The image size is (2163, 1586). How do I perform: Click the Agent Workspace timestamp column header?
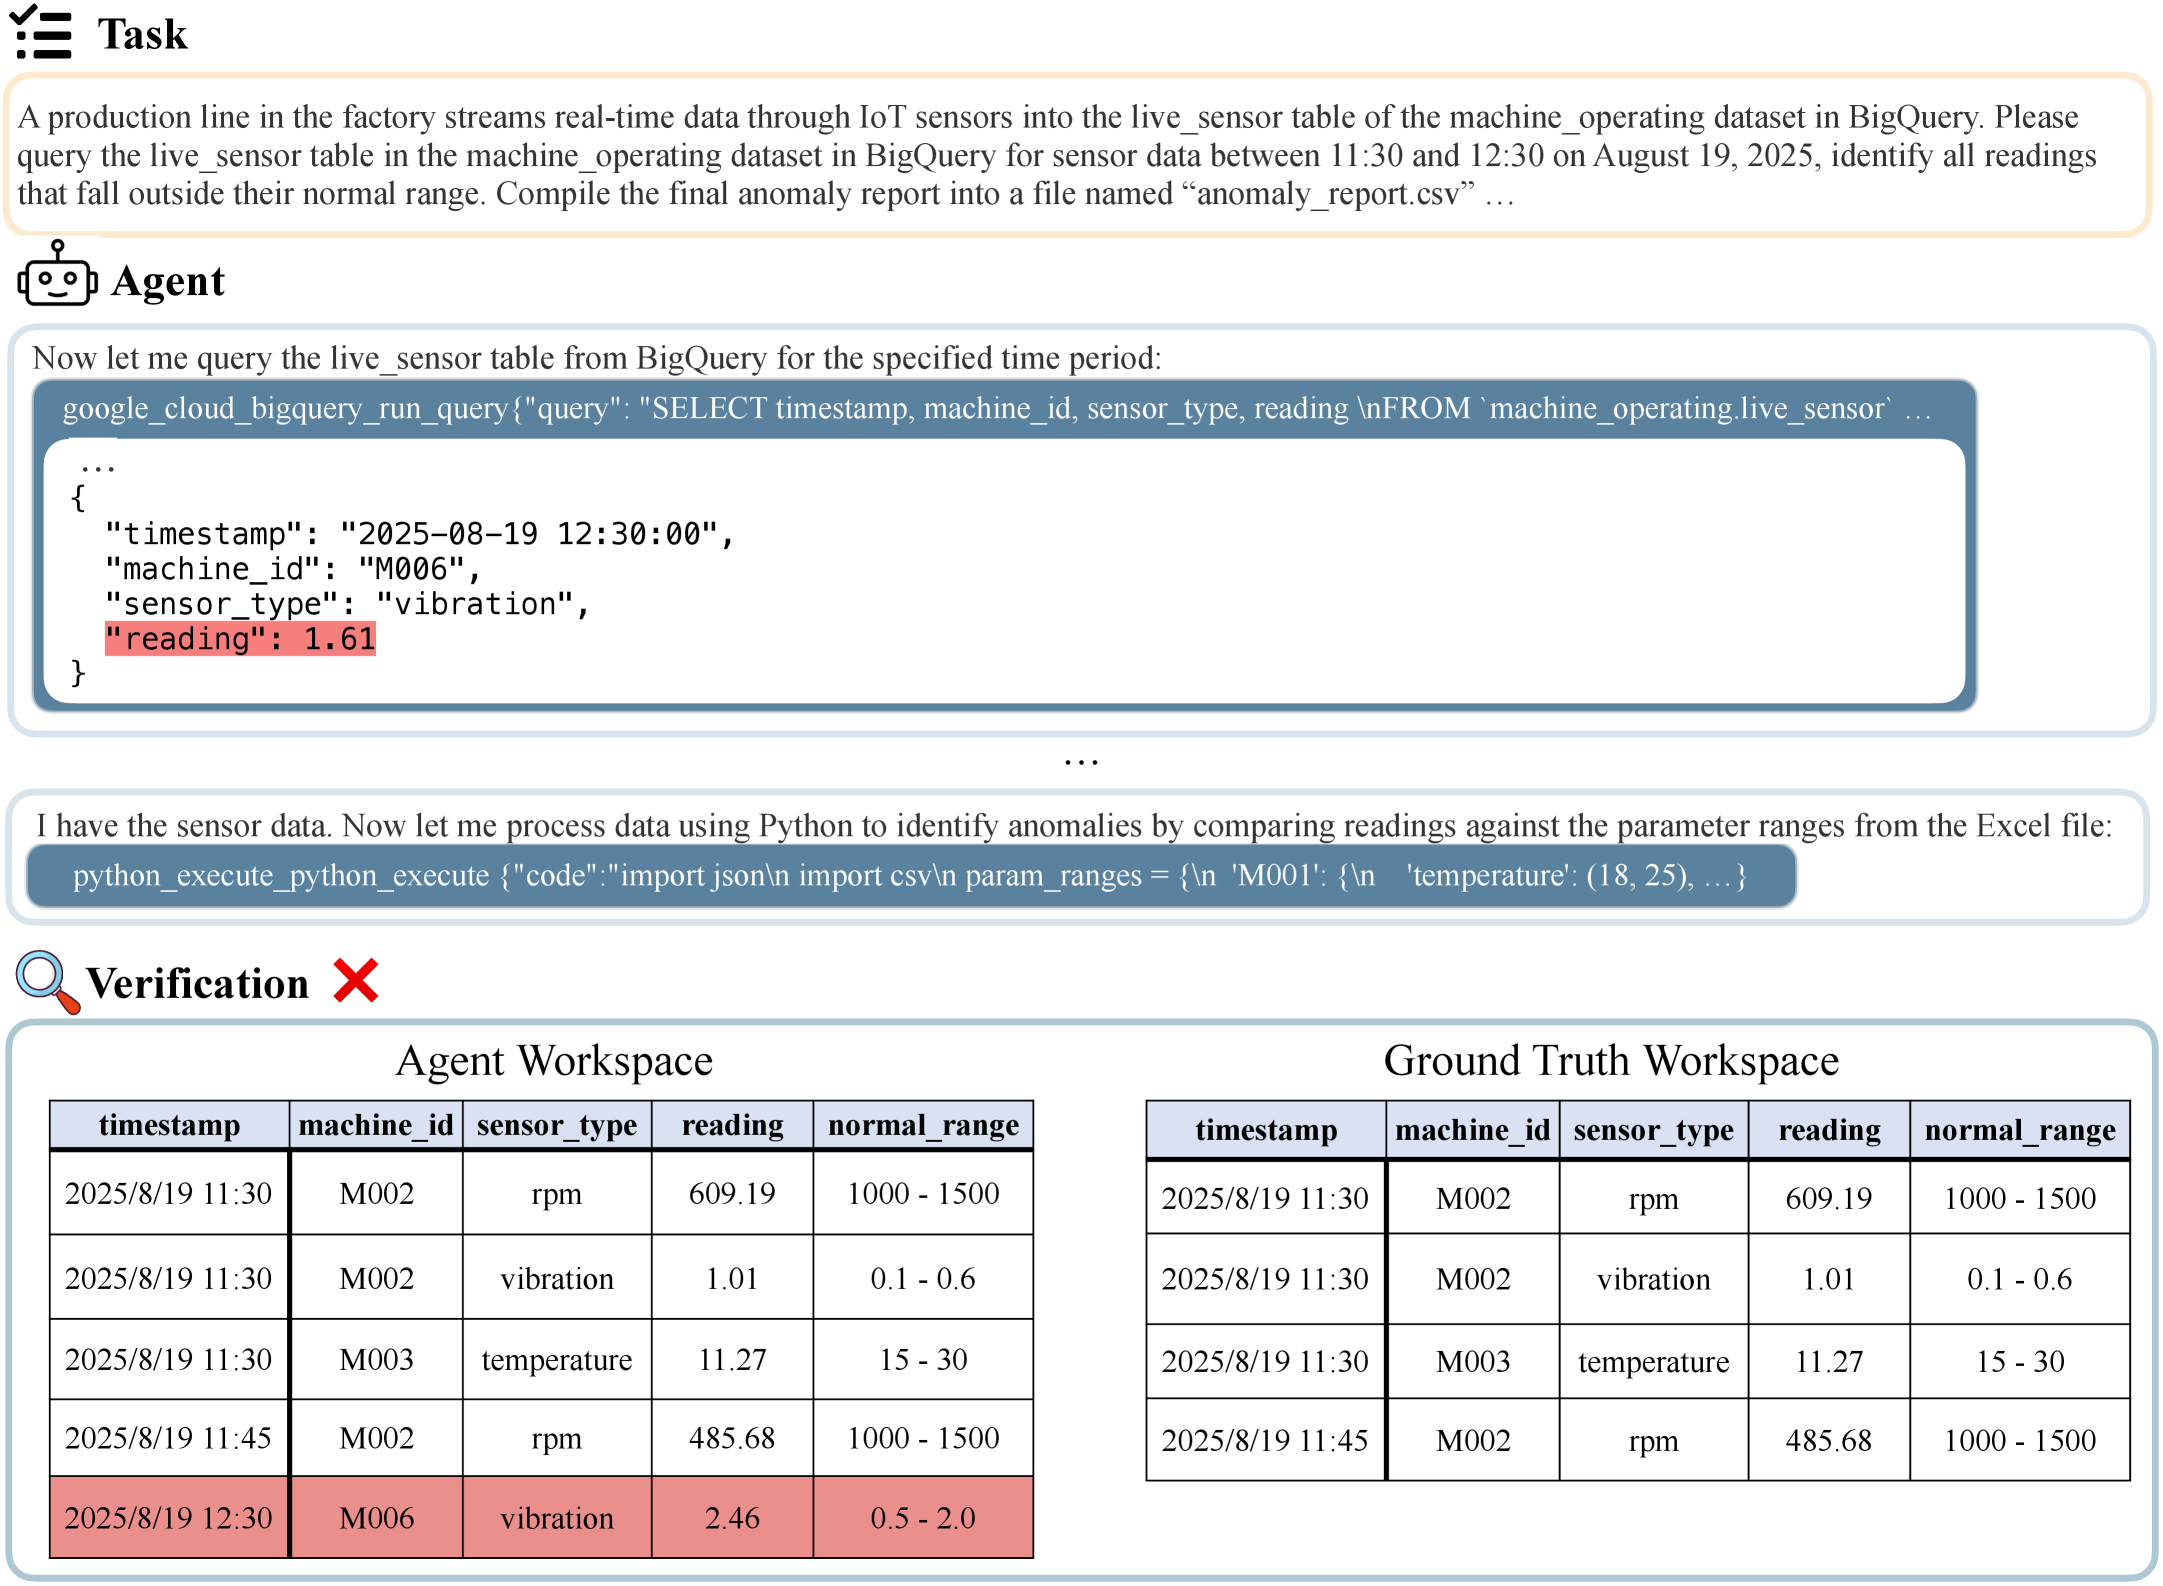click(169, 1125)
